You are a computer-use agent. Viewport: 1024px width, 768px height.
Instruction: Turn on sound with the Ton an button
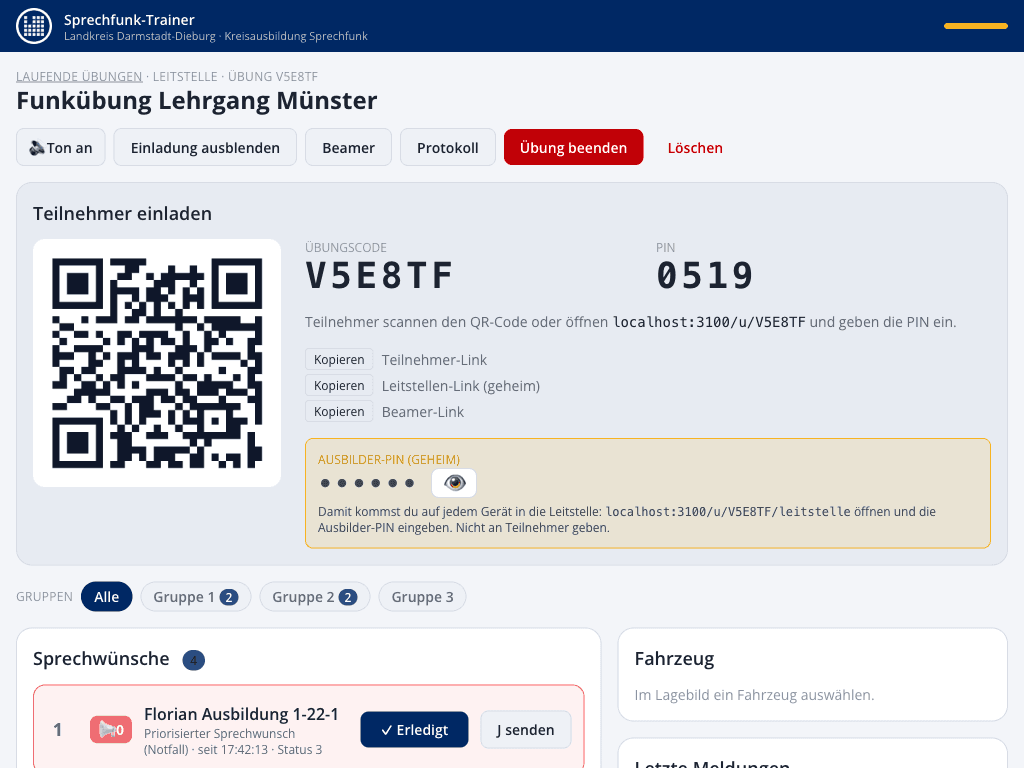(61, 148)
